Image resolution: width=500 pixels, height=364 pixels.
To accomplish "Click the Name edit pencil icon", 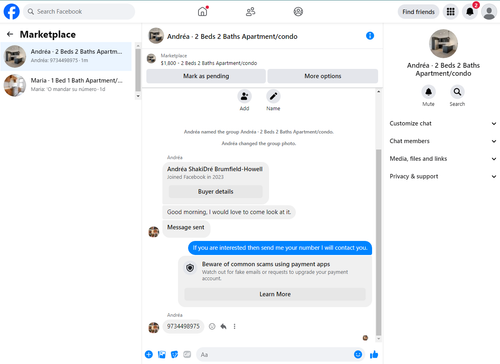I will (273, 97).
